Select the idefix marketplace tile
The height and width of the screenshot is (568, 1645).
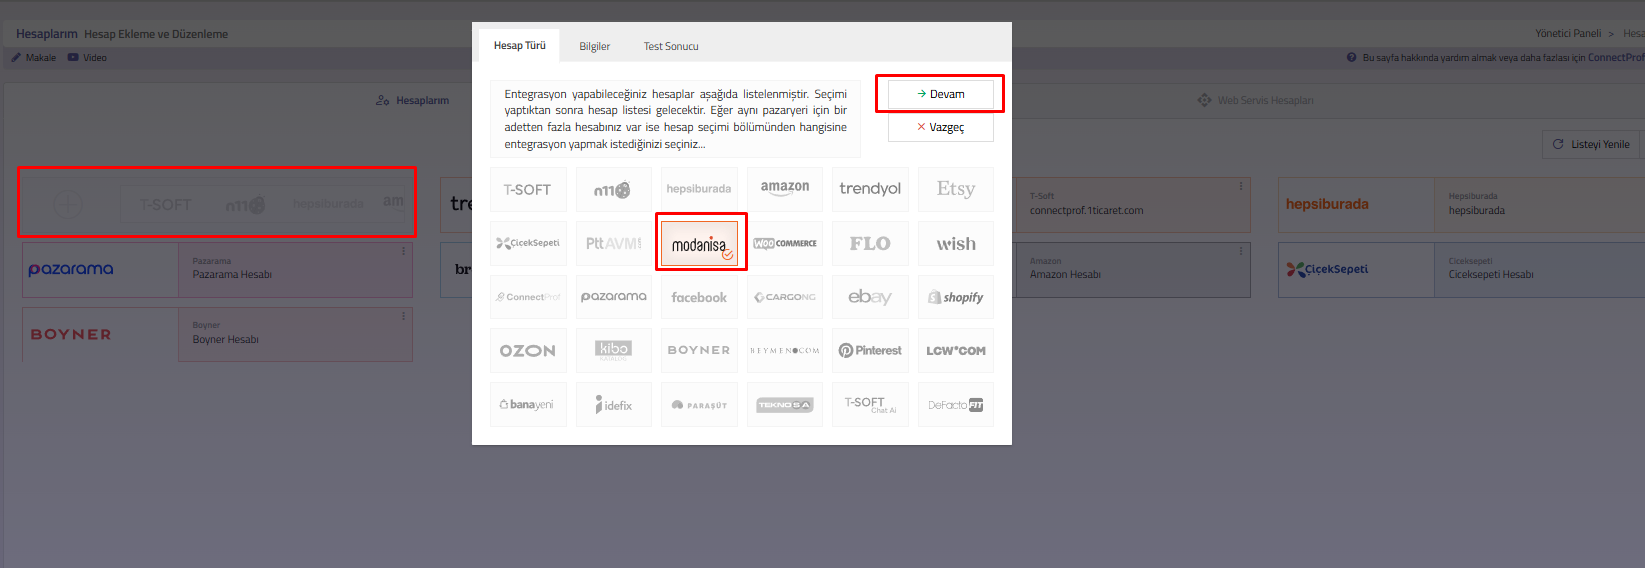tap(613, 405)
